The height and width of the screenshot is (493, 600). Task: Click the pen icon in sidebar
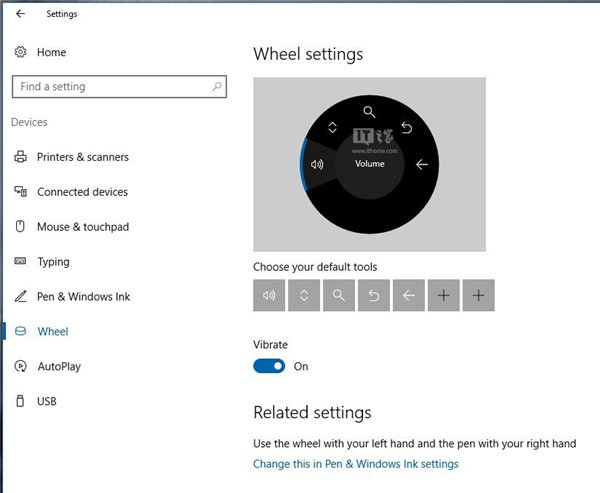pos(20,296)
